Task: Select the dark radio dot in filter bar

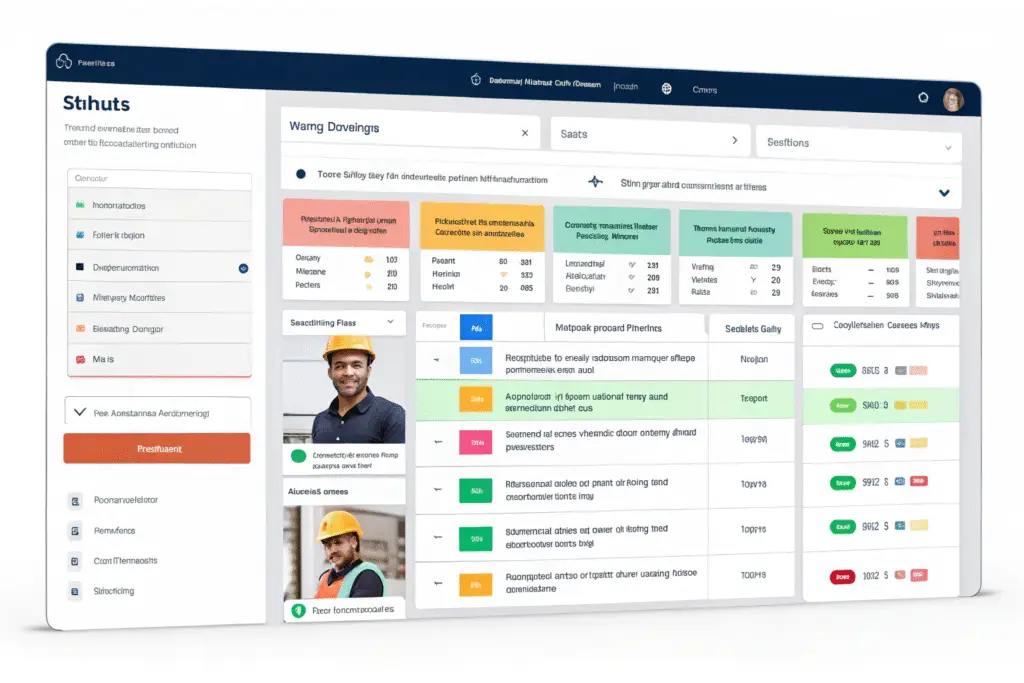Action: coord(300,174)
